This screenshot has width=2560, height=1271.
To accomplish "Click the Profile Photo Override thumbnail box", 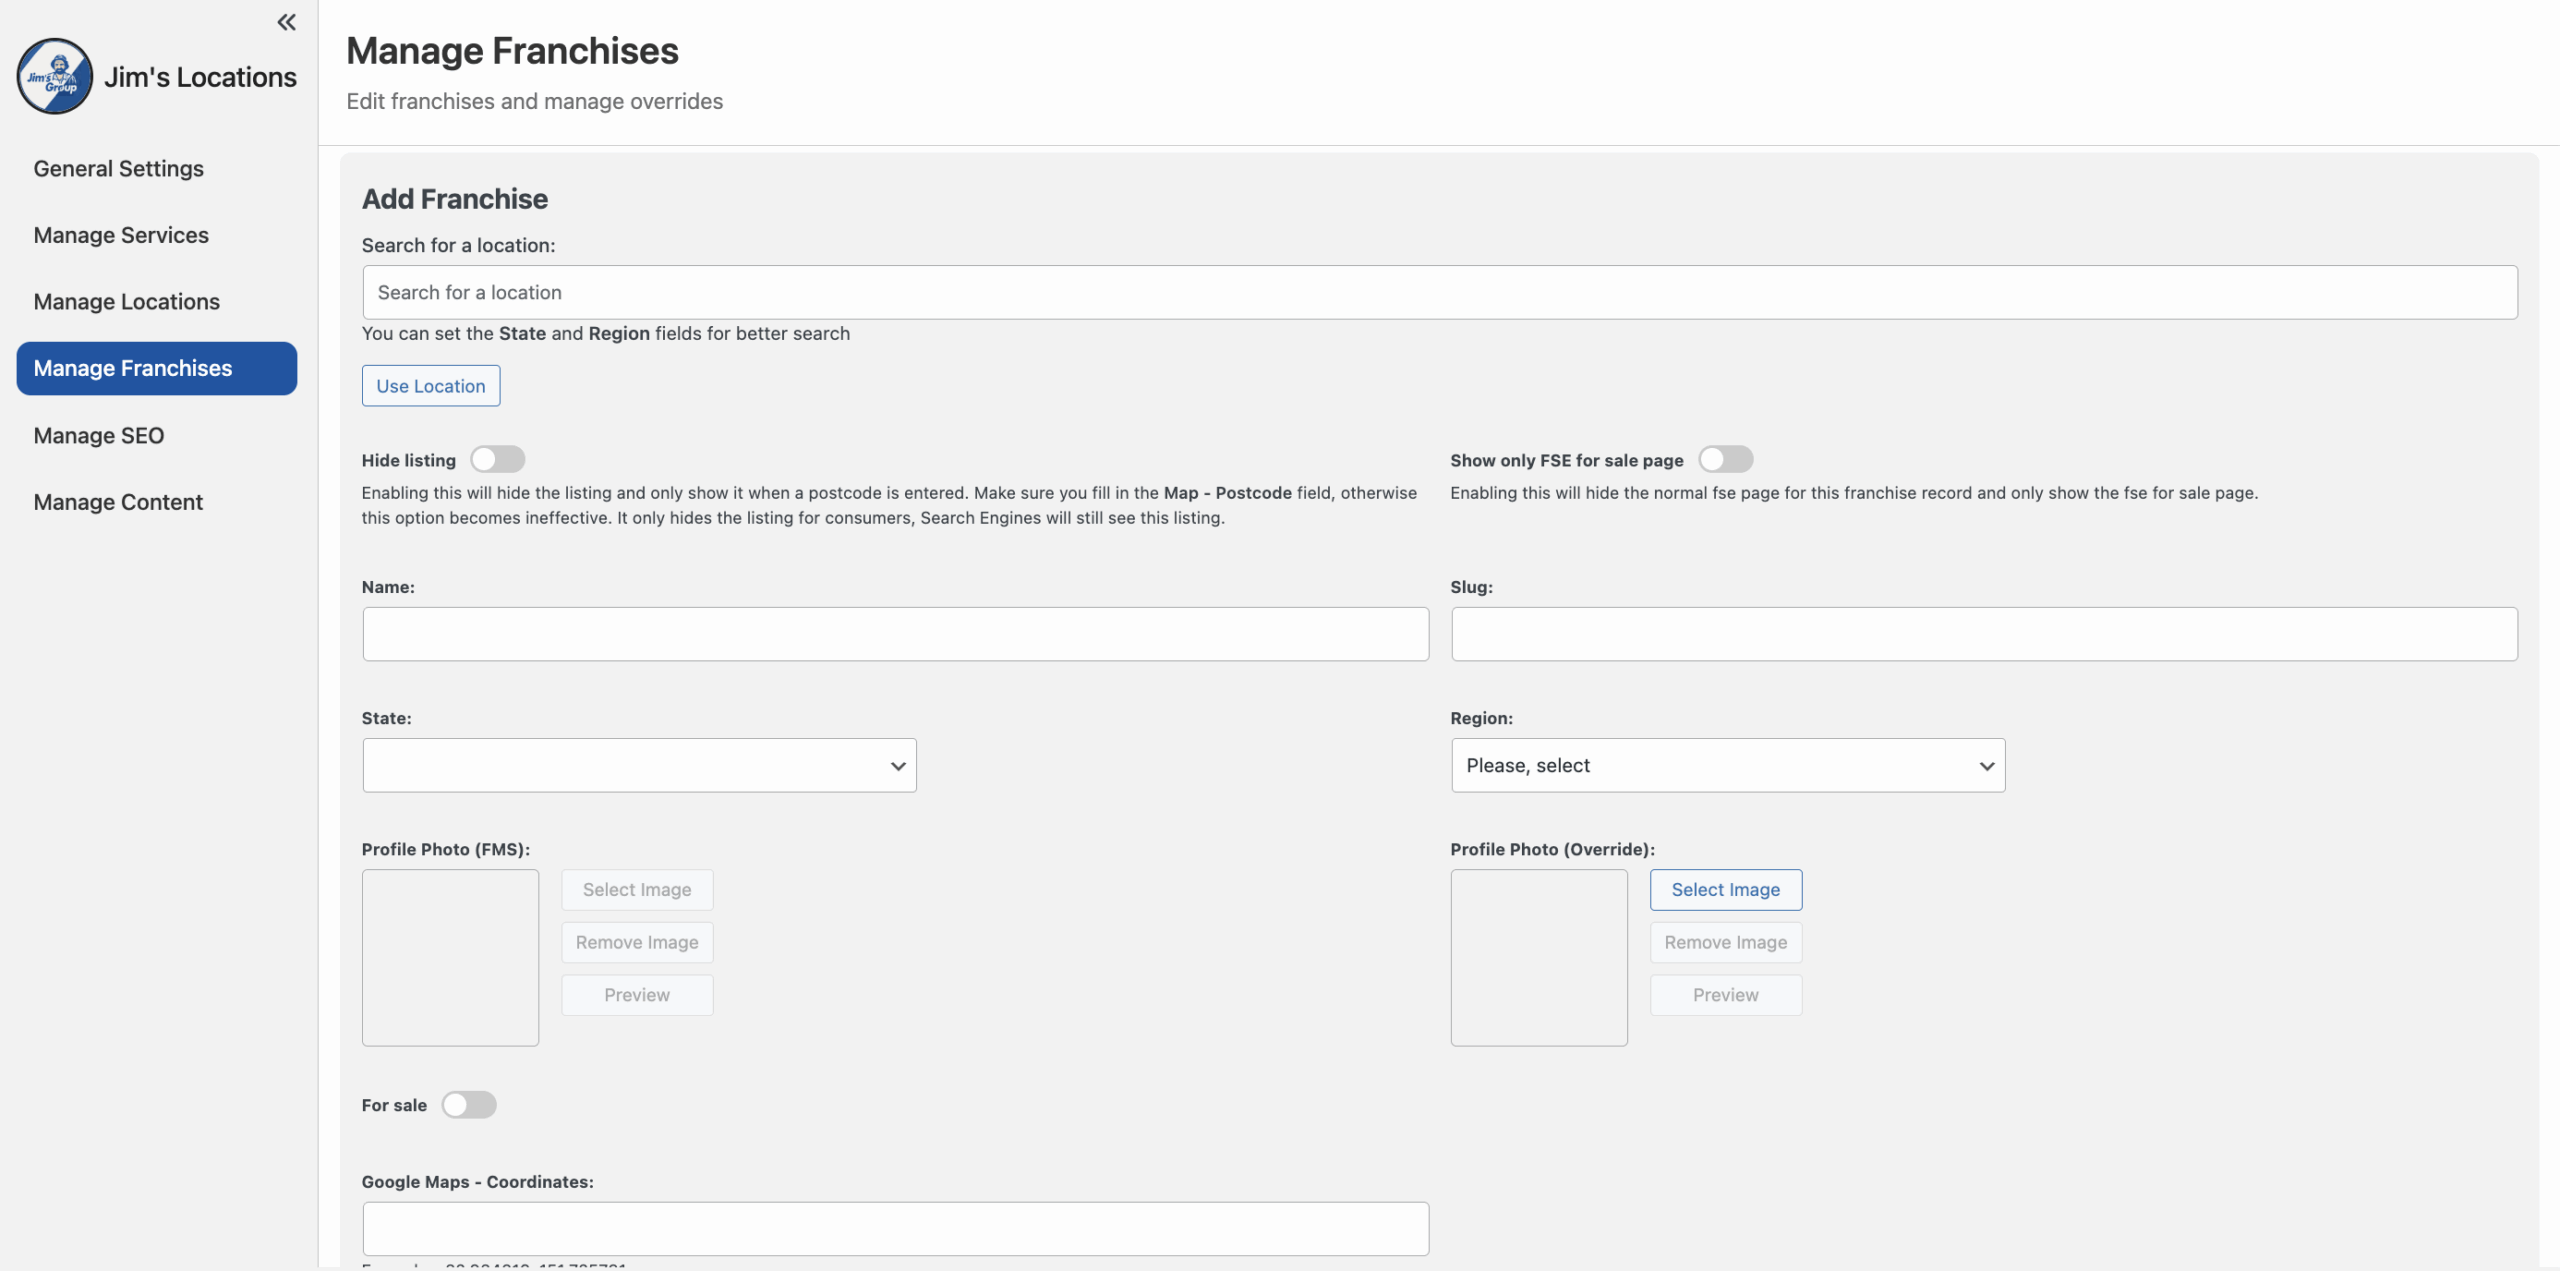I will tap(1538, 957).
